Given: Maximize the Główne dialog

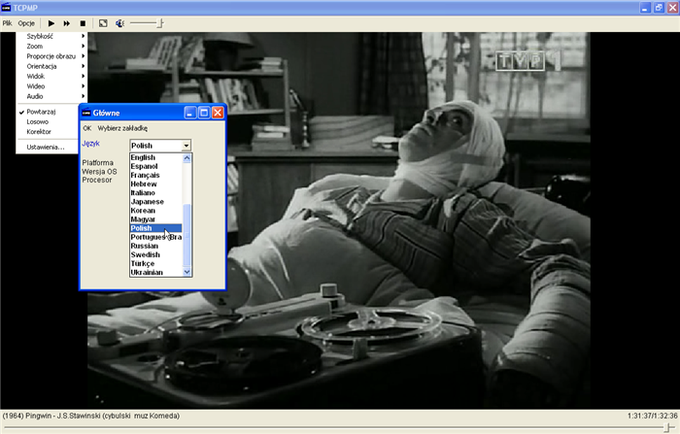Looking at the screenshot, I should 204,113.
